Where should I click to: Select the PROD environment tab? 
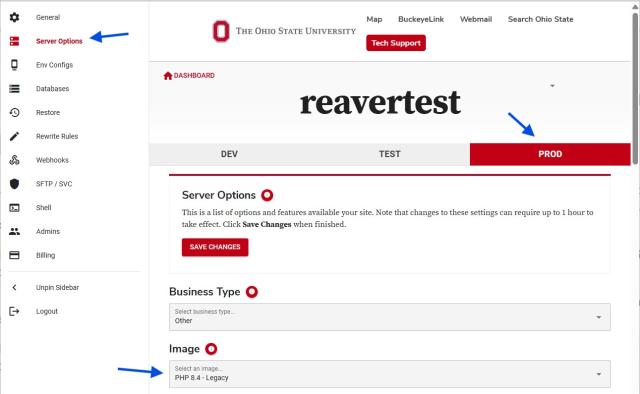(x=550, y=154)
